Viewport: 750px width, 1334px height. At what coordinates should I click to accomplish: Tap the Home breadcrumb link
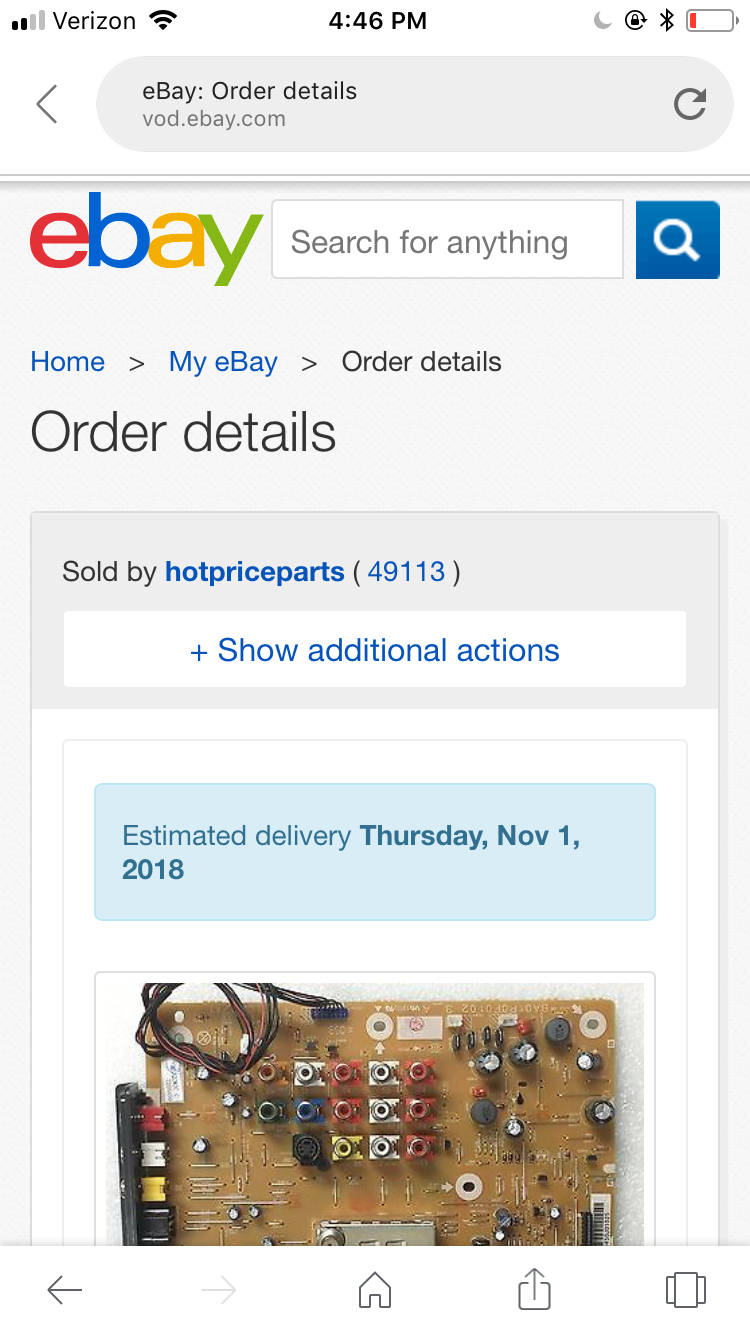(x=68, y=362)
